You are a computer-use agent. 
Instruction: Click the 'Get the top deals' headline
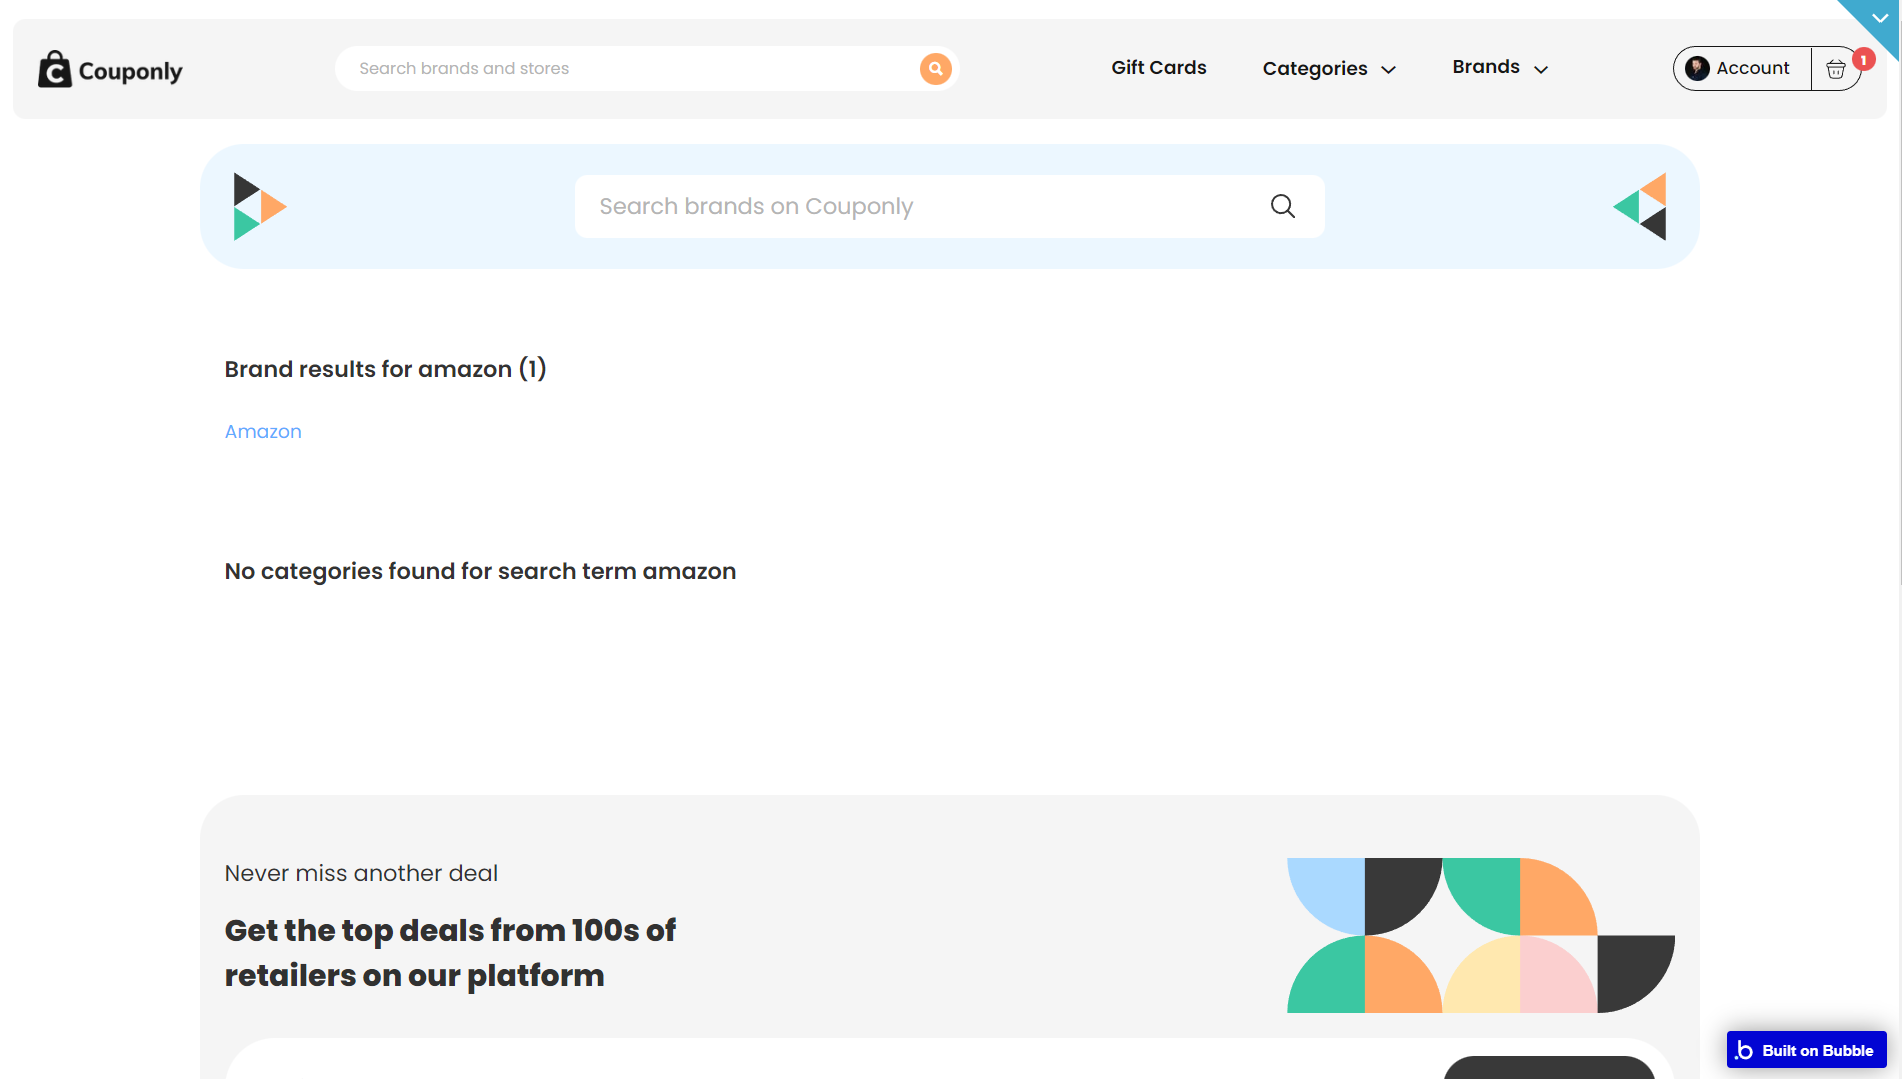pos(450,953)
